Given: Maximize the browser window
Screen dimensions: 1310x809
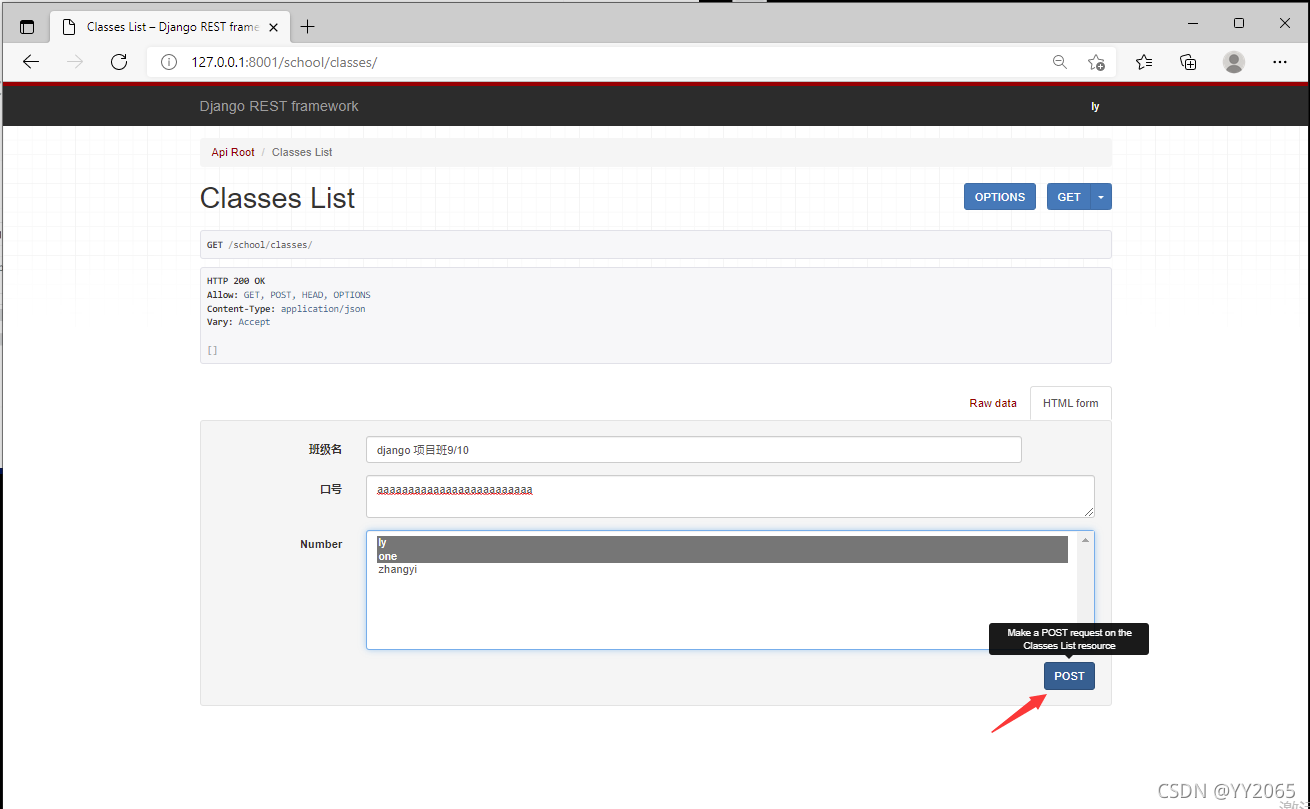Looking at the screenshot, I should (1239, 23).
